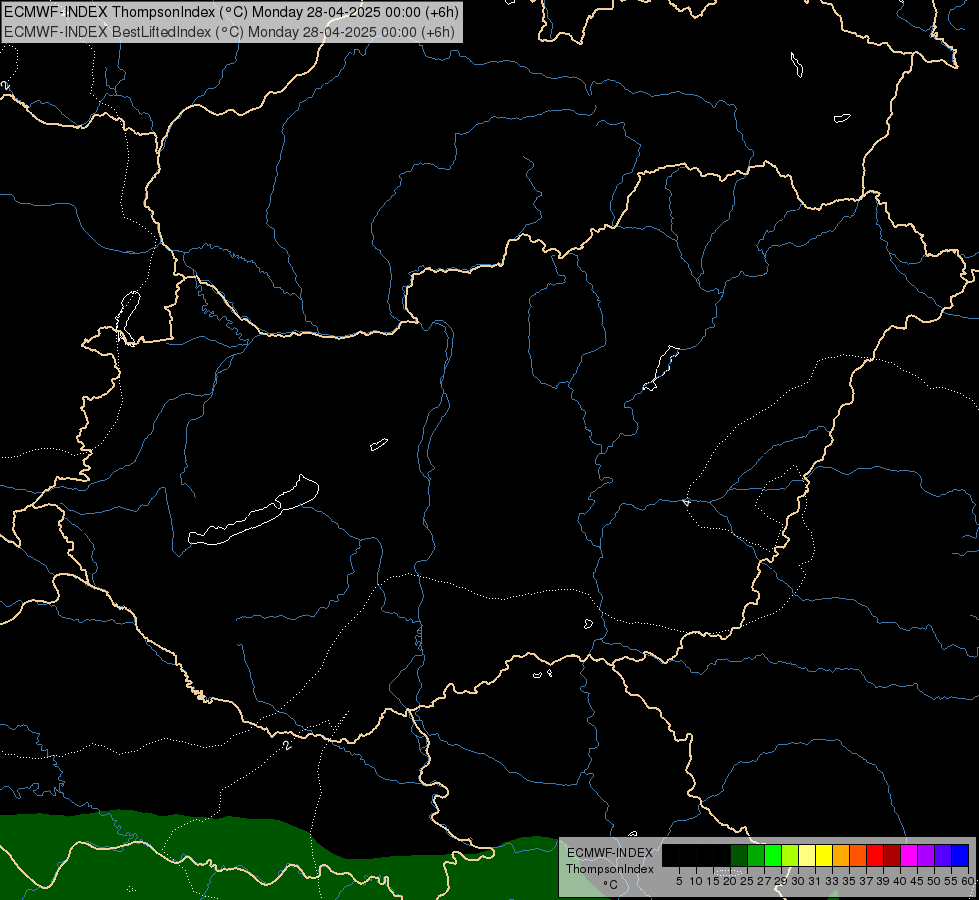
Task: Click the legend tick value 50
Action: point(934,881)
